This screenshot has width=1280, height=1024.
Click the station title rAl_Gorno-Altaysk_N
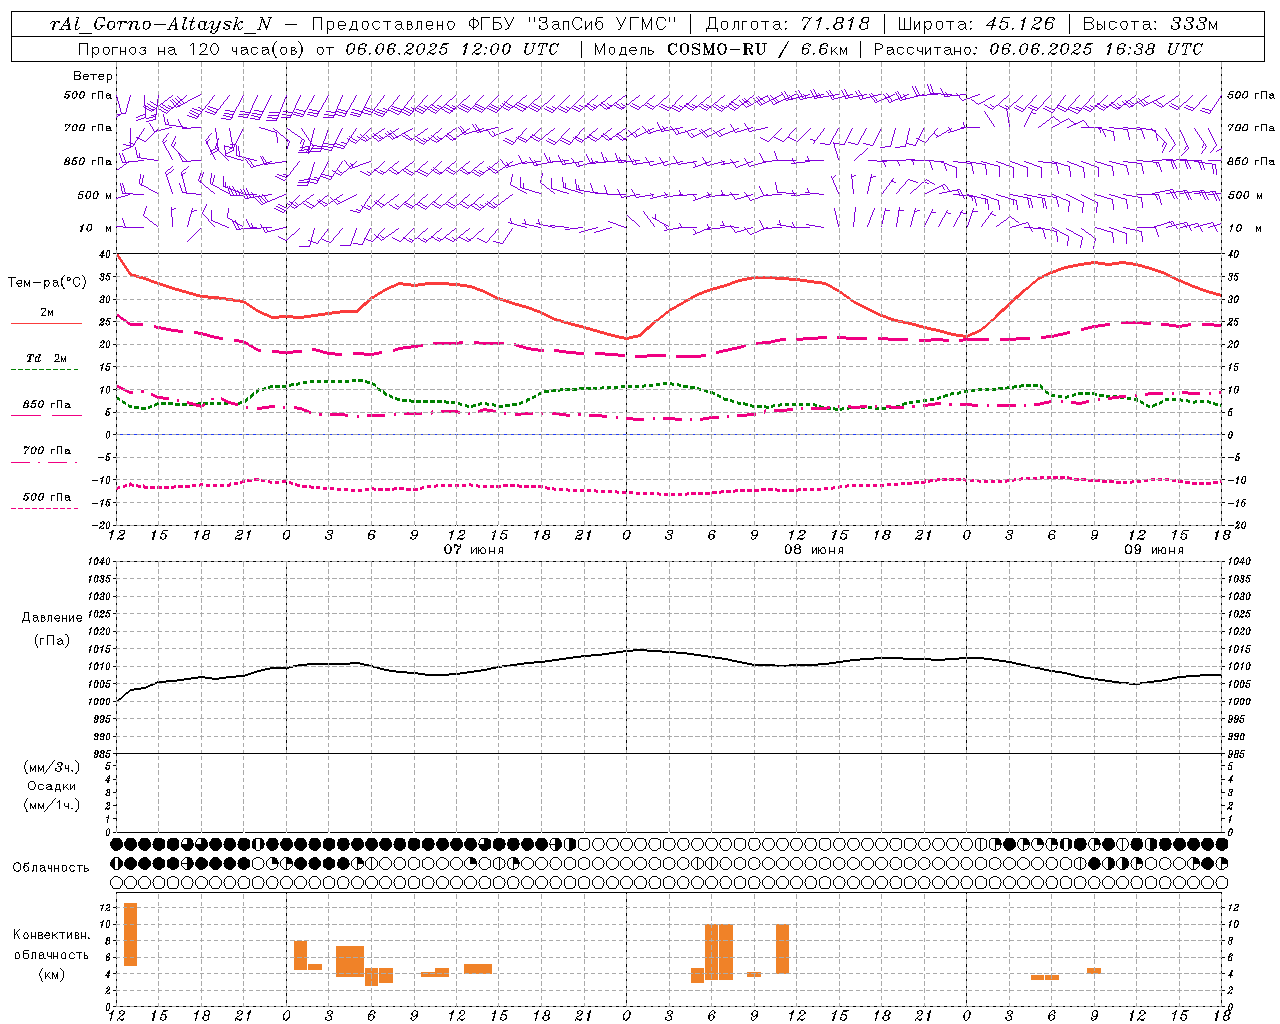[161, 24]
